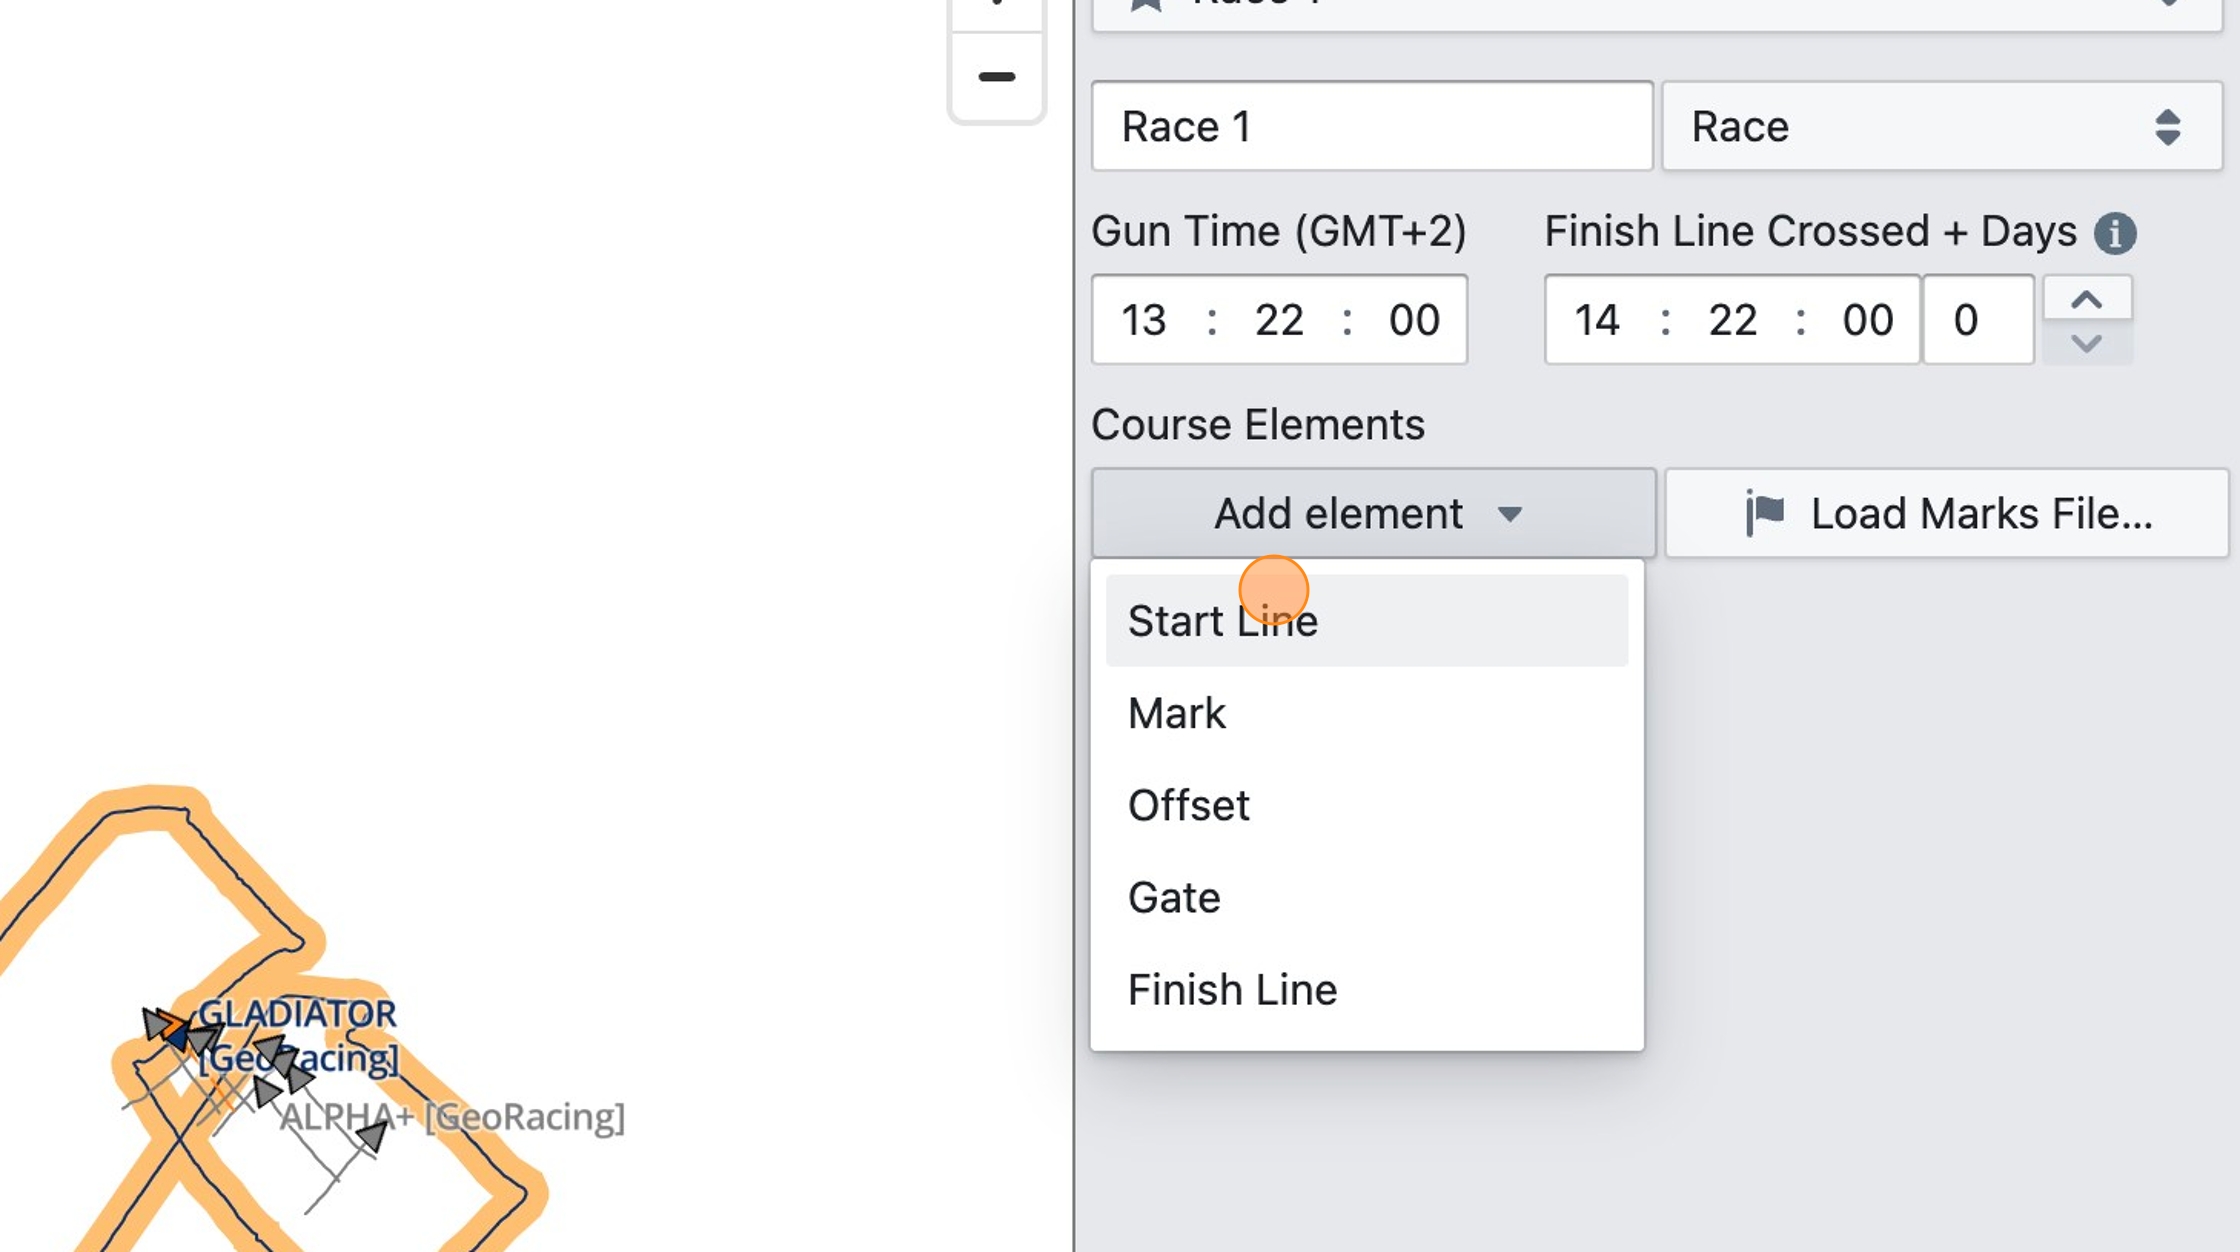Click the Load Marks File button
Screen dimensions: 2240x1252
pos(1946,513)
